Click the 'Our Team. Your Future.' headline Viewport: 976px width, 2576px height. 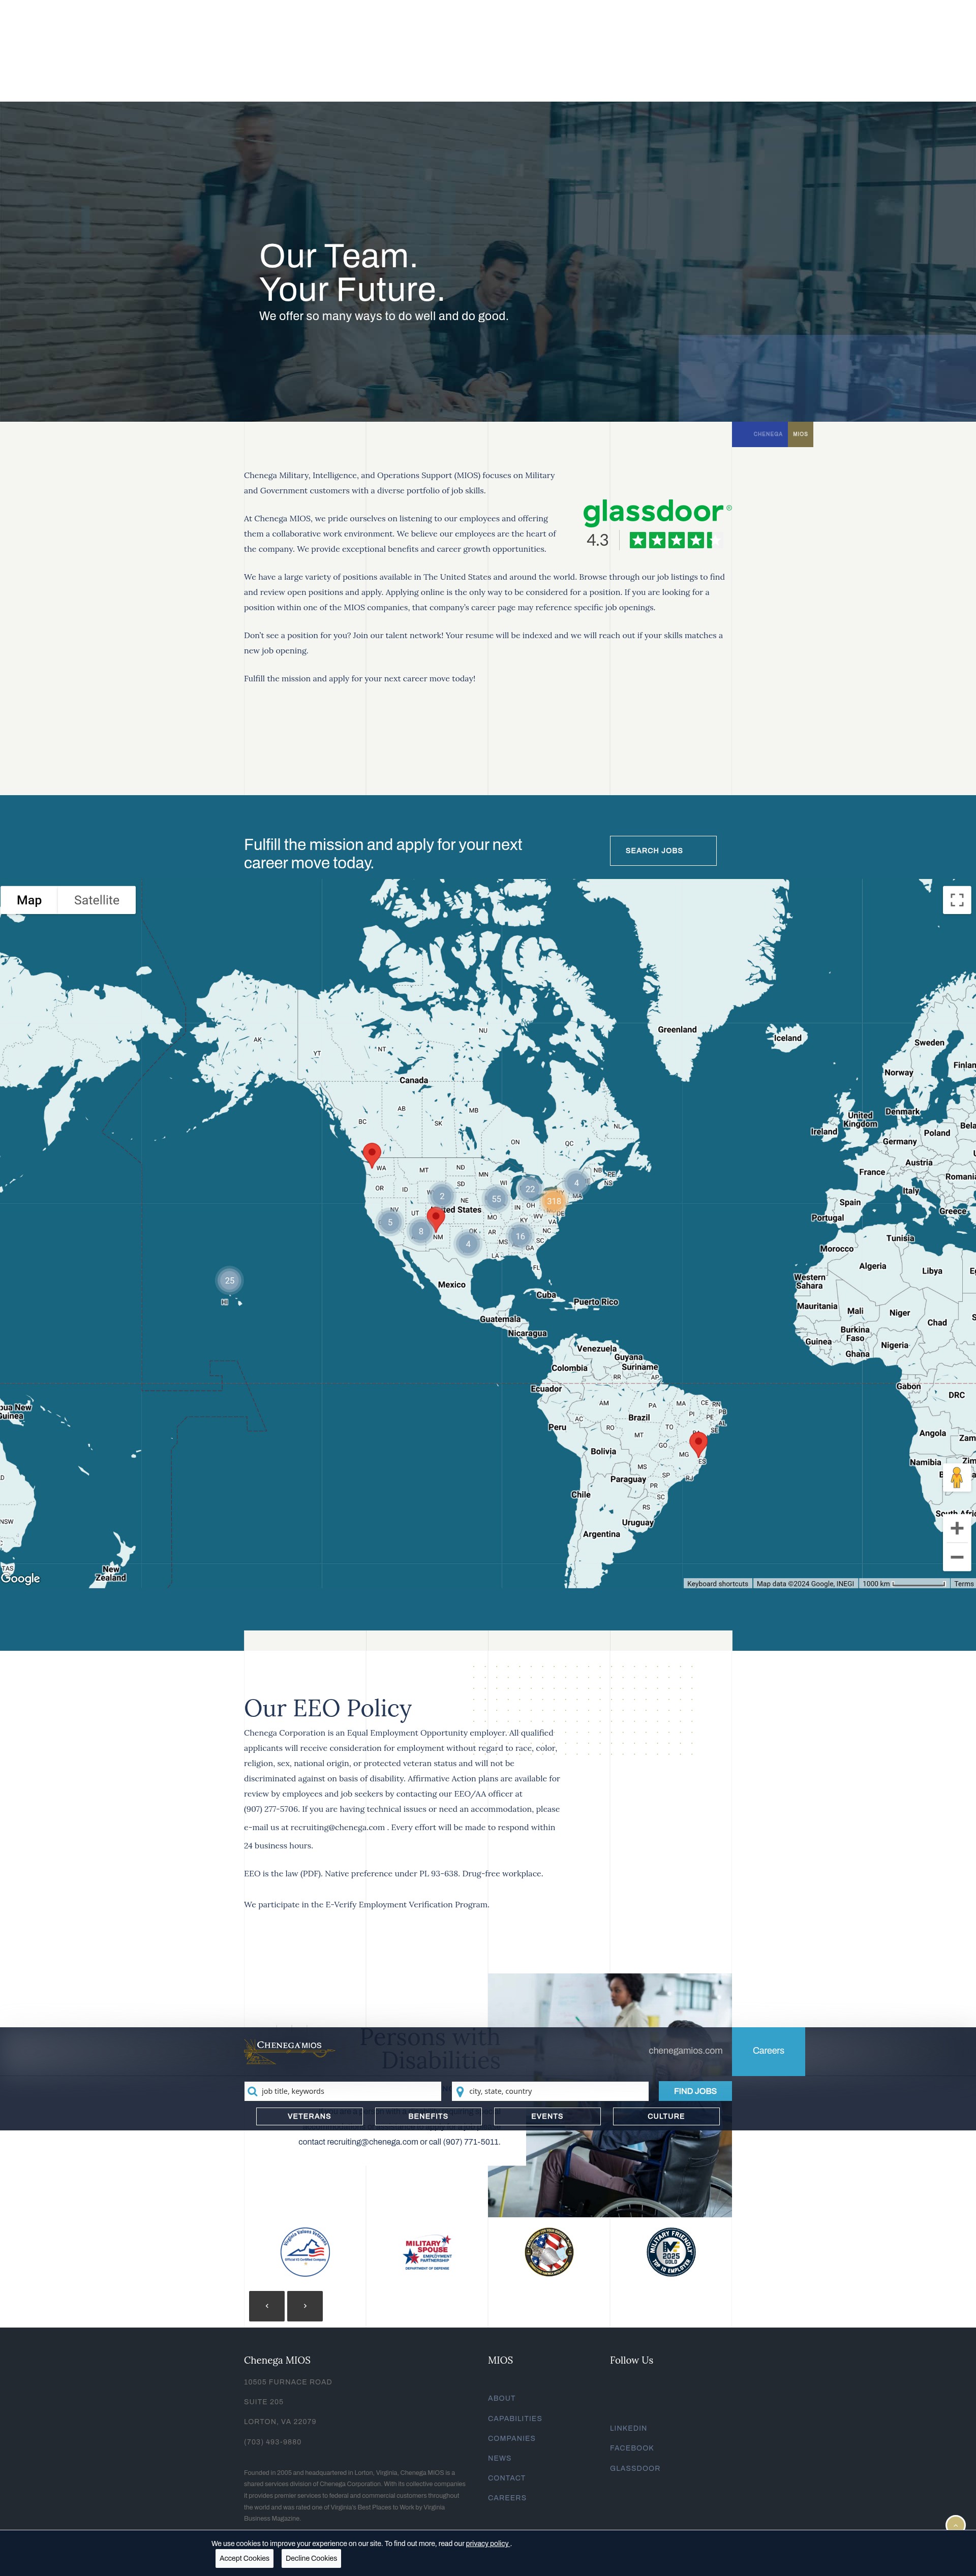click(352, 273)
